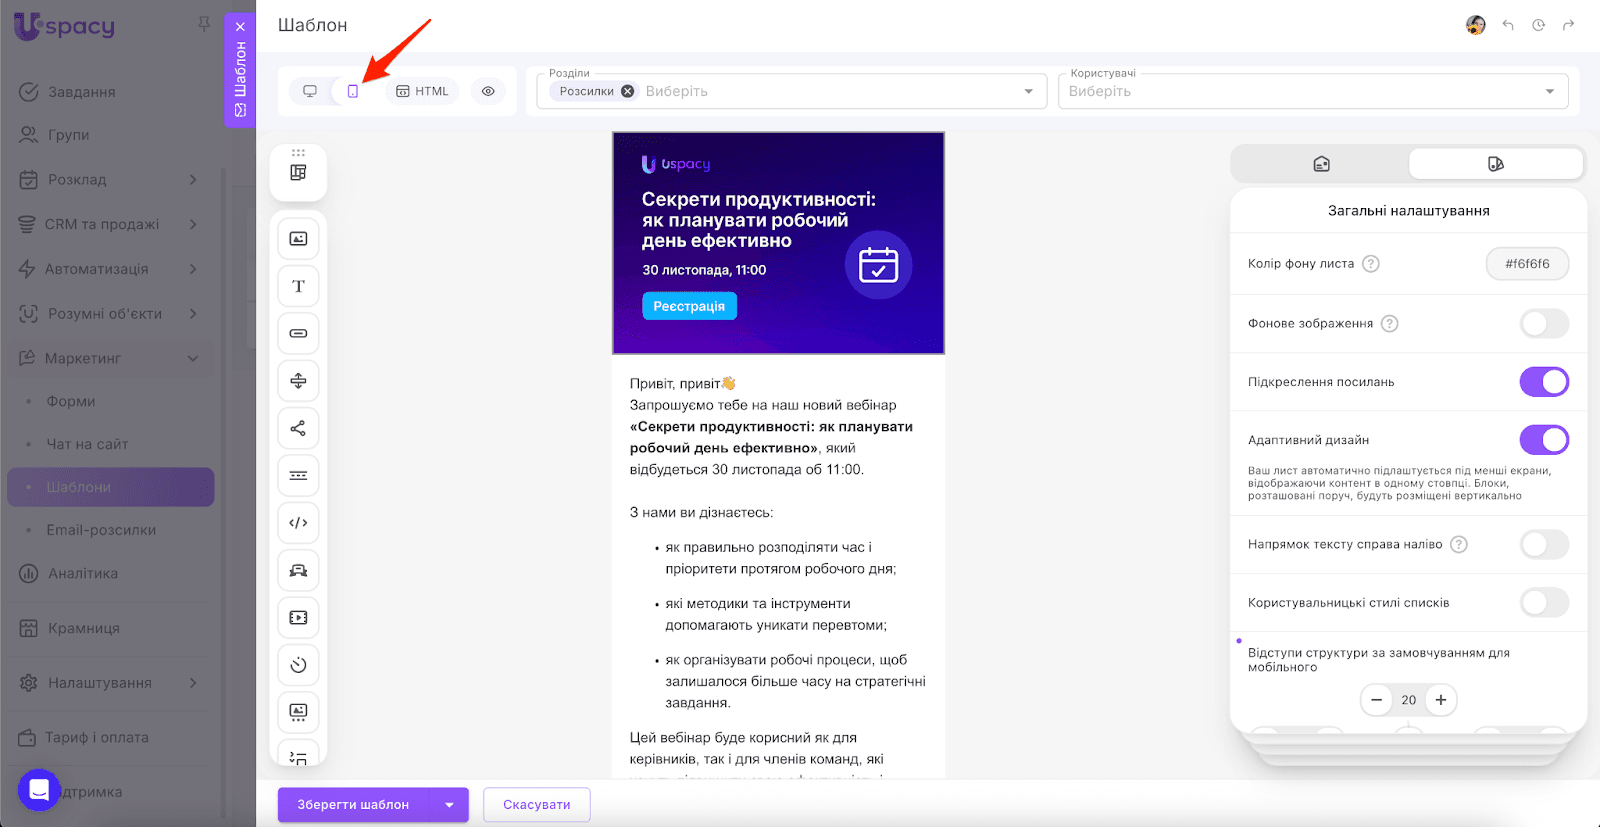Add a banner block
Viewport: 1600px width, 827px height.
point(298,570)
